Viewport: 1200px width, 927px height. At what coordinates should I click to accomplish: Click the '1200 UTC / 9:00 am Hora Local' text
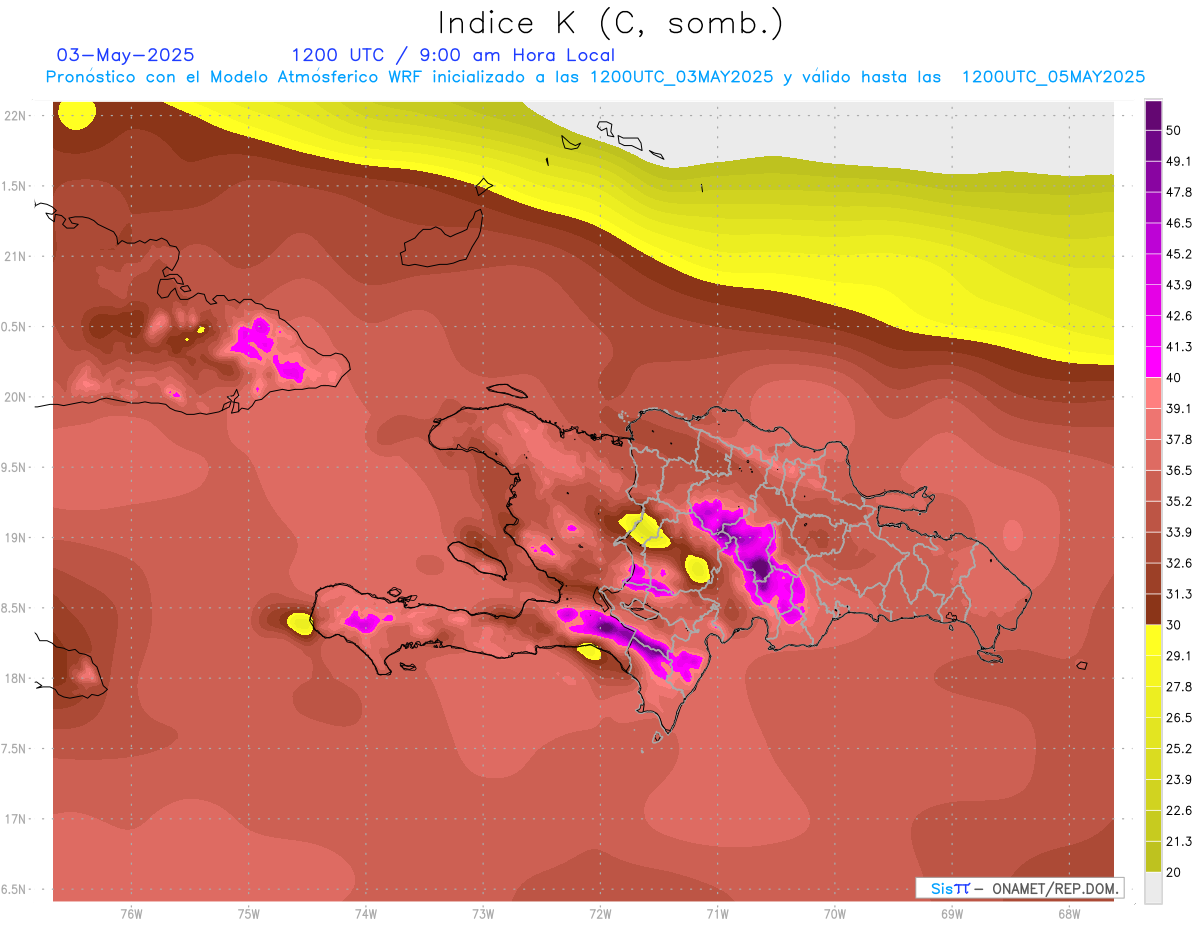pos(453,55)
